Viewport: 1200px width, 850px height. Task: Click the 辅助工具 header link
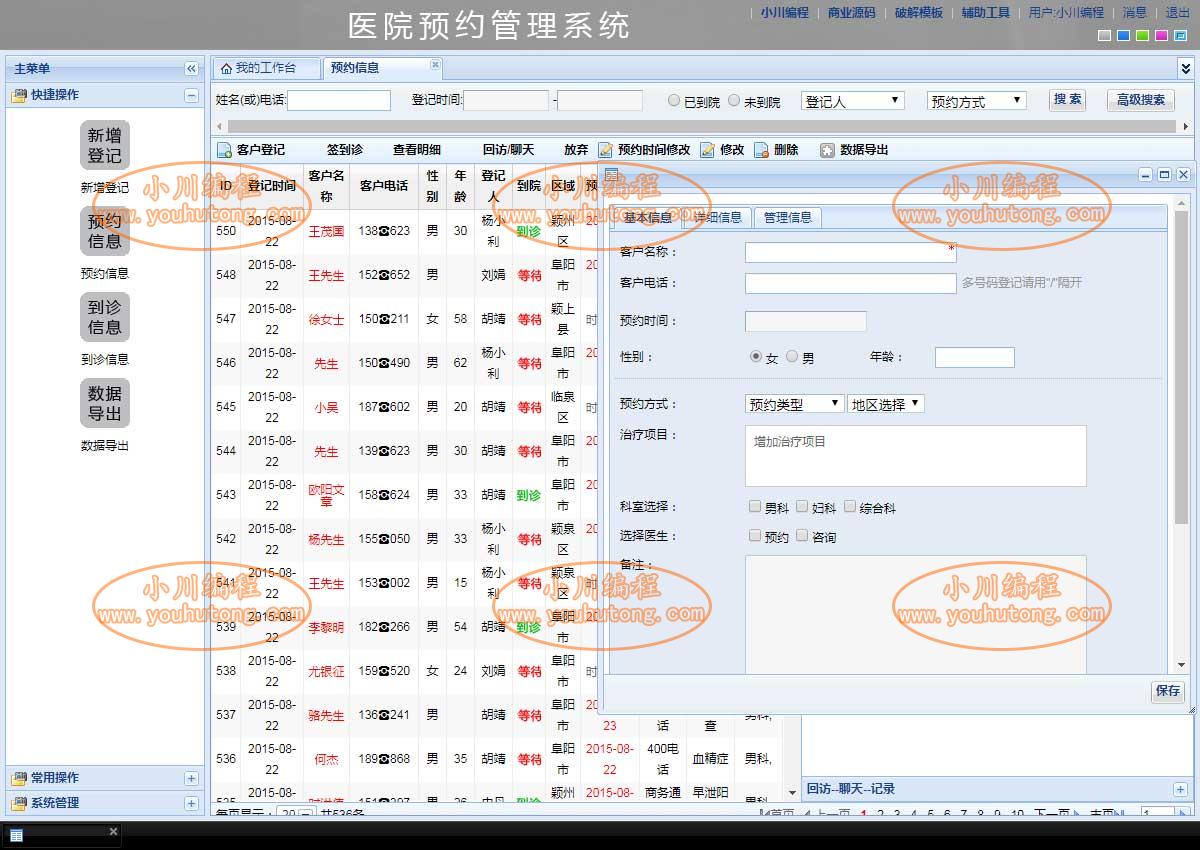point(986,13)
